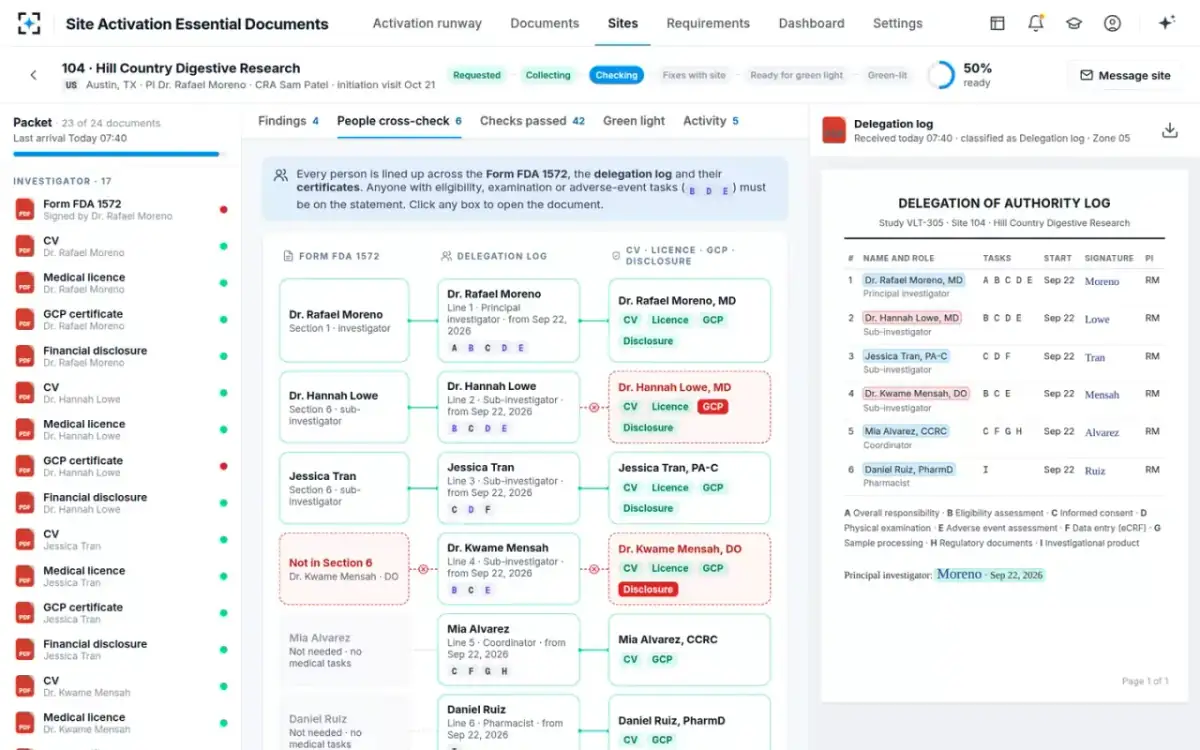Click the packet progress bar
The height and width of the screenshot is (750, 1200).
120,154
